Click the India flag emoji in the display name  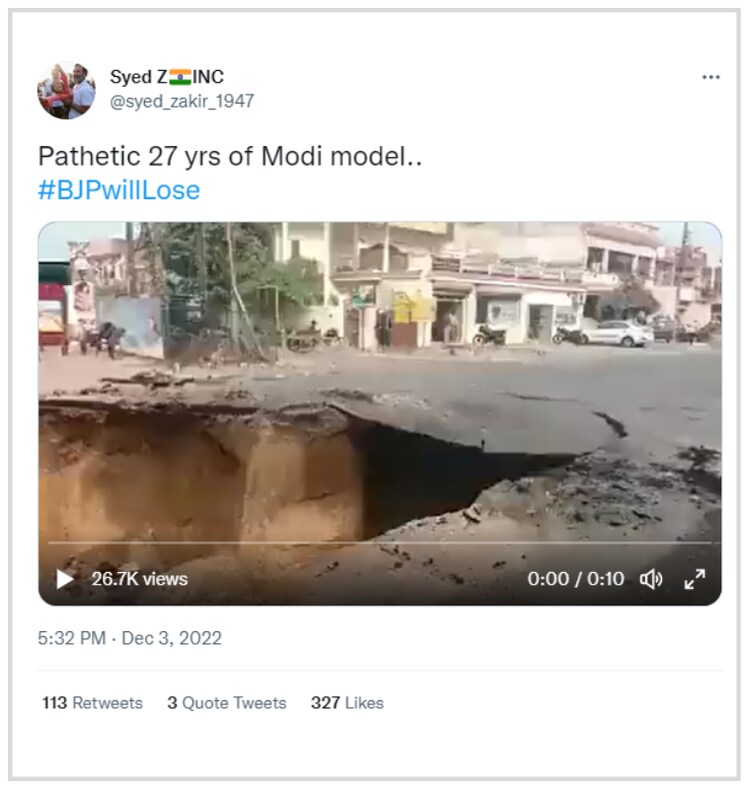point(180,77)
